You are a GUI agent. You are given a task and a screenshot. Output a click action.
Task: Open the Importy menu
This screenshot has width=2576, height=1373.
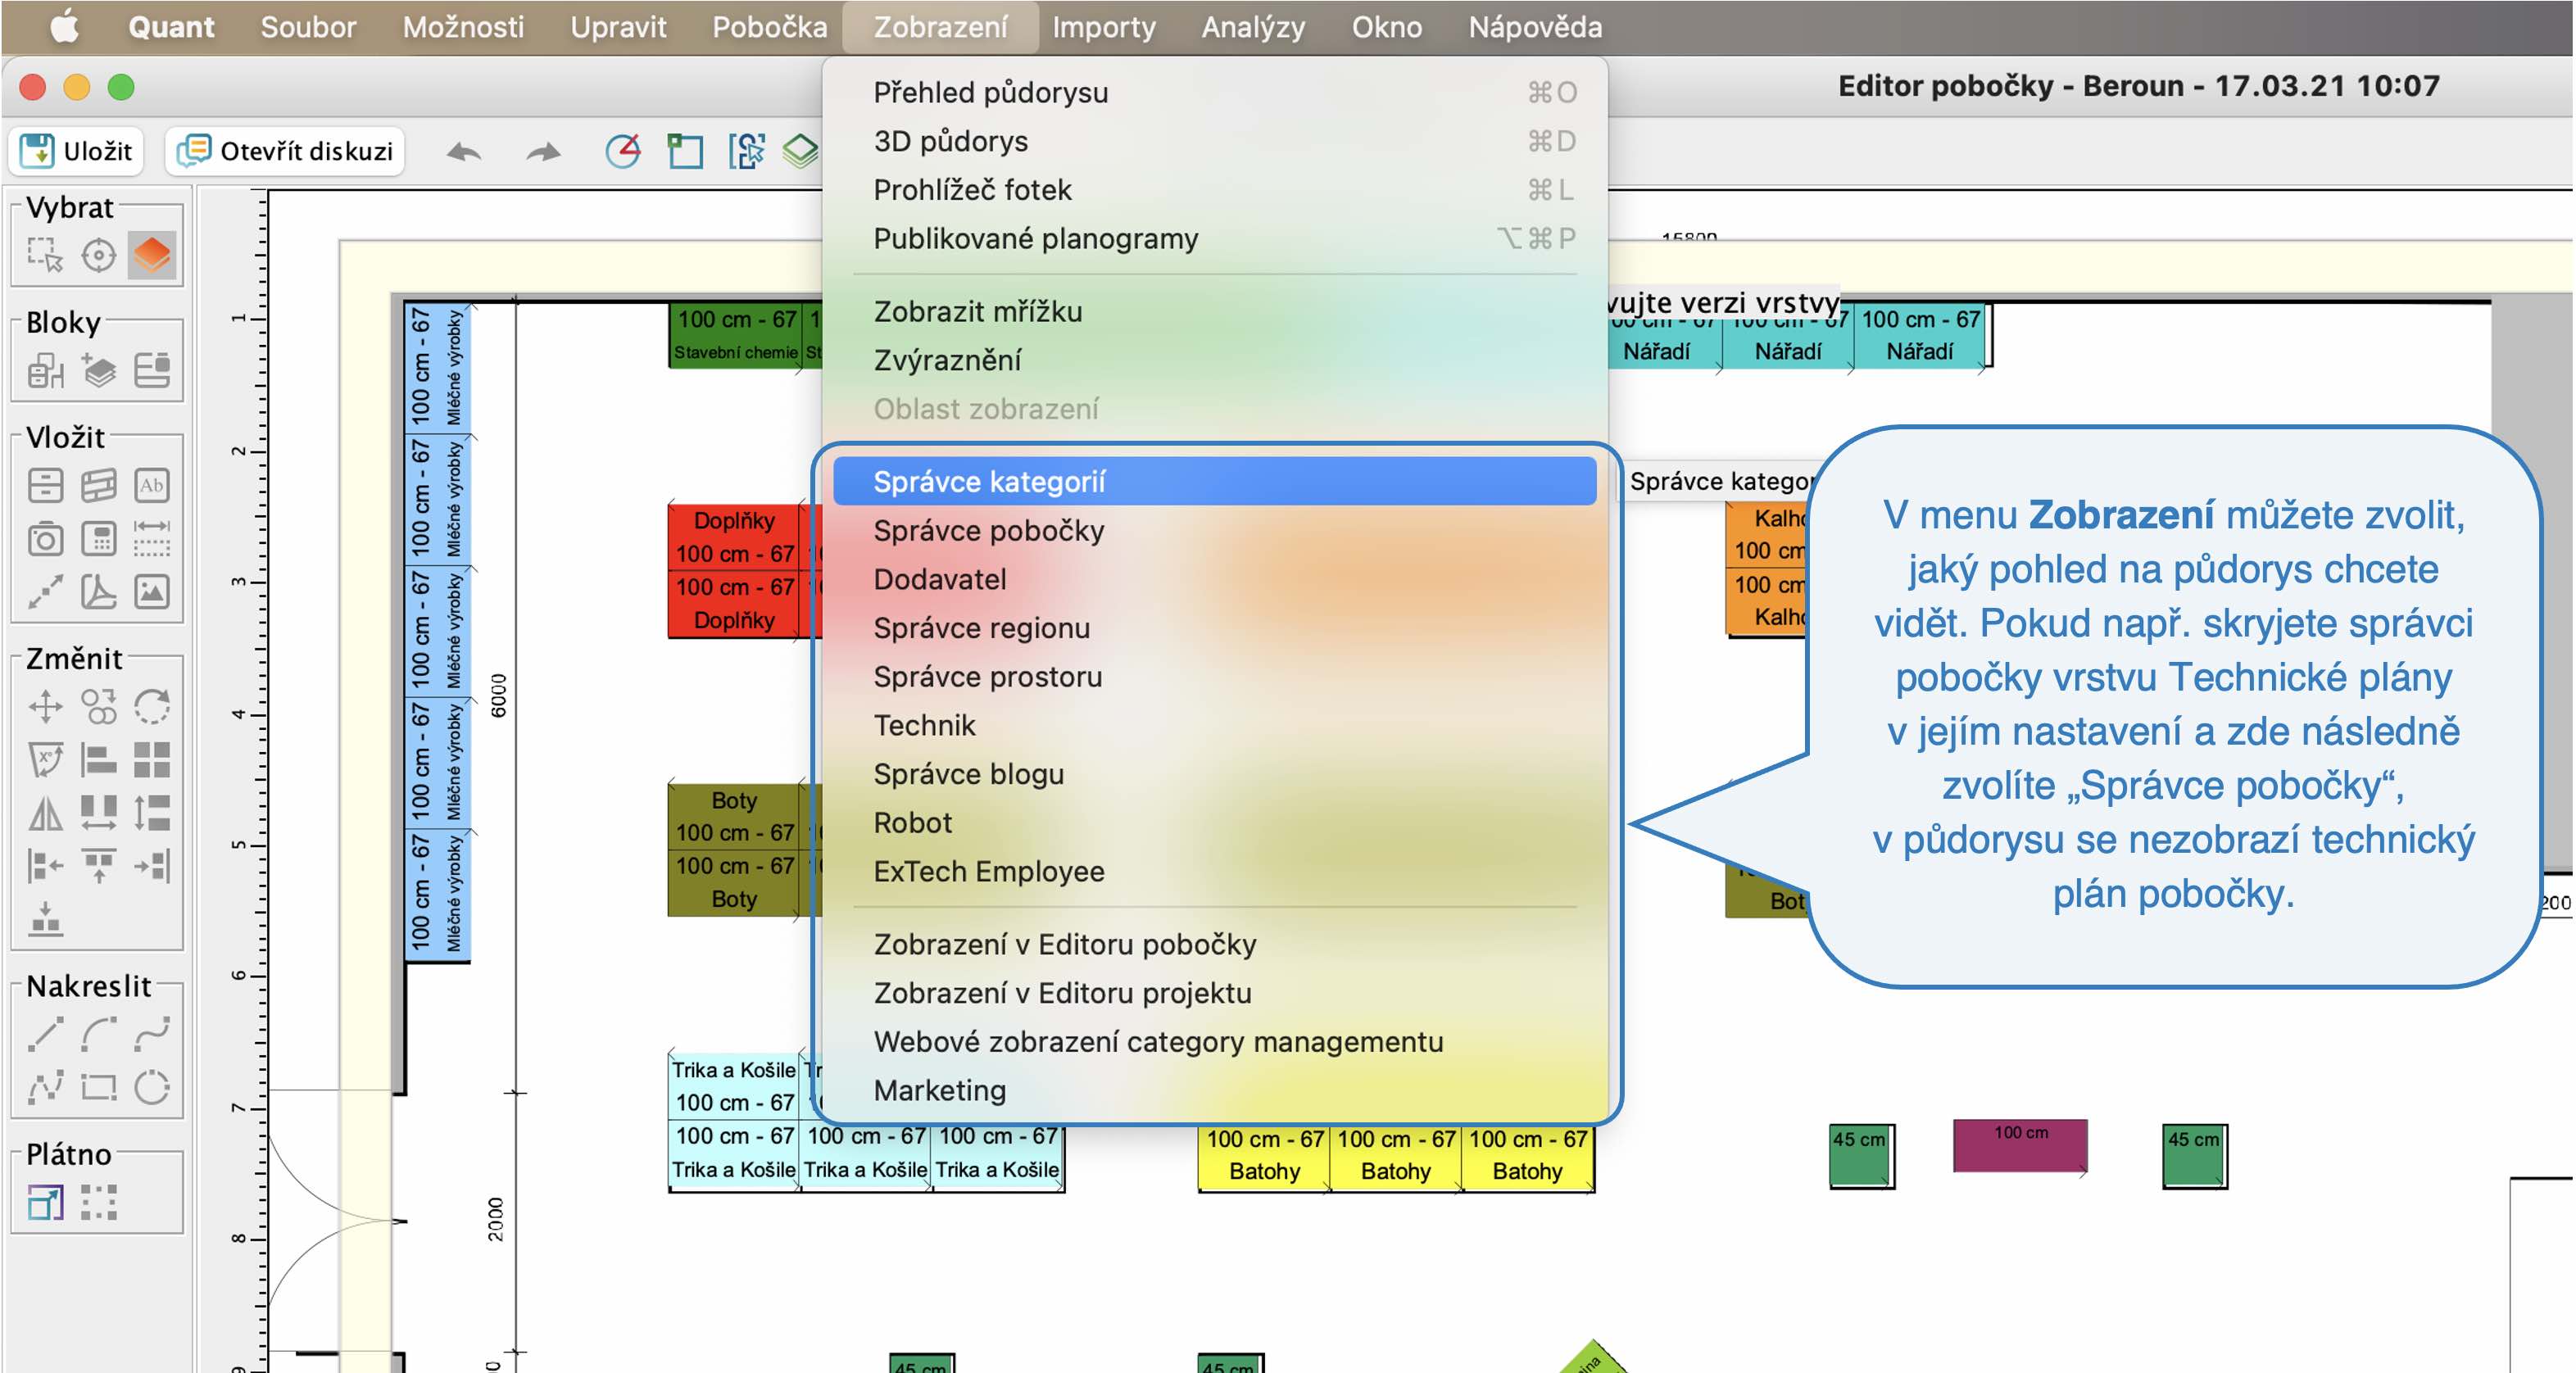click(1103, 27)
